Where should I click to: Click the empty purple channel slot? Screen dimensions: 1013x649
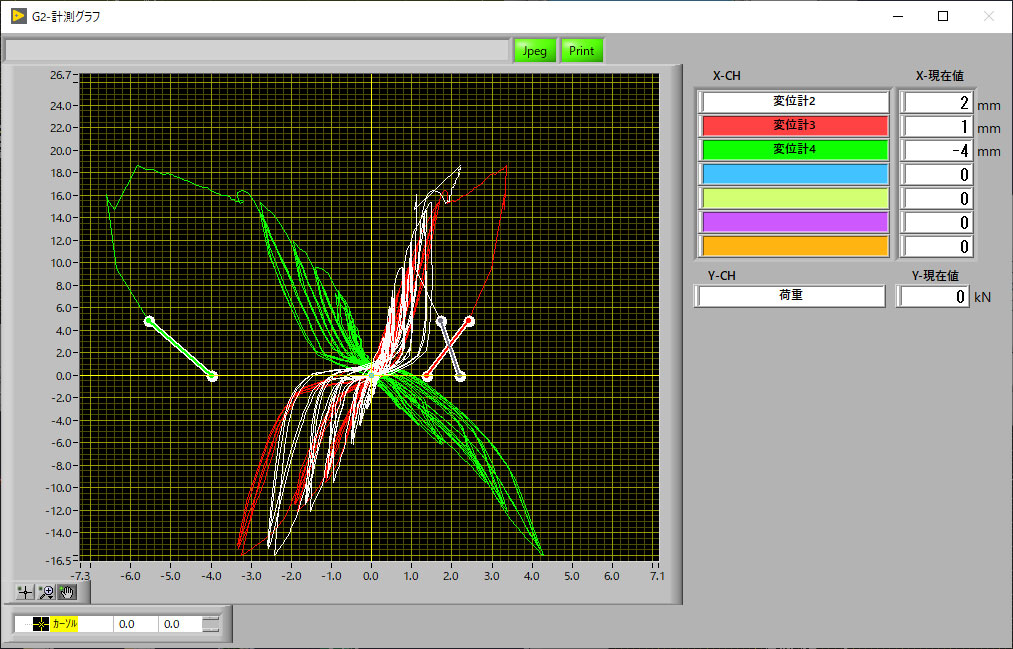[795, 222]
